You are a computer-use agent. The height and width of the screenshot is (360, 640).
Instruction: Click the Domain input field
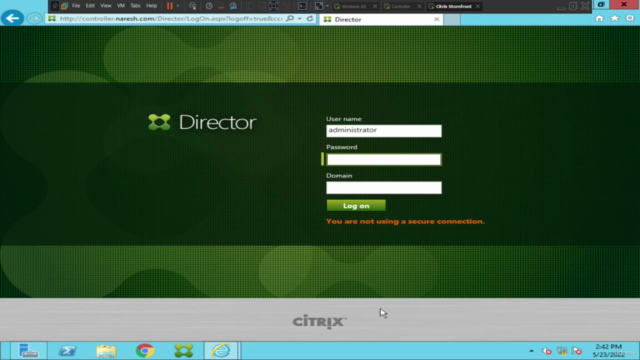tap(384, 188)
